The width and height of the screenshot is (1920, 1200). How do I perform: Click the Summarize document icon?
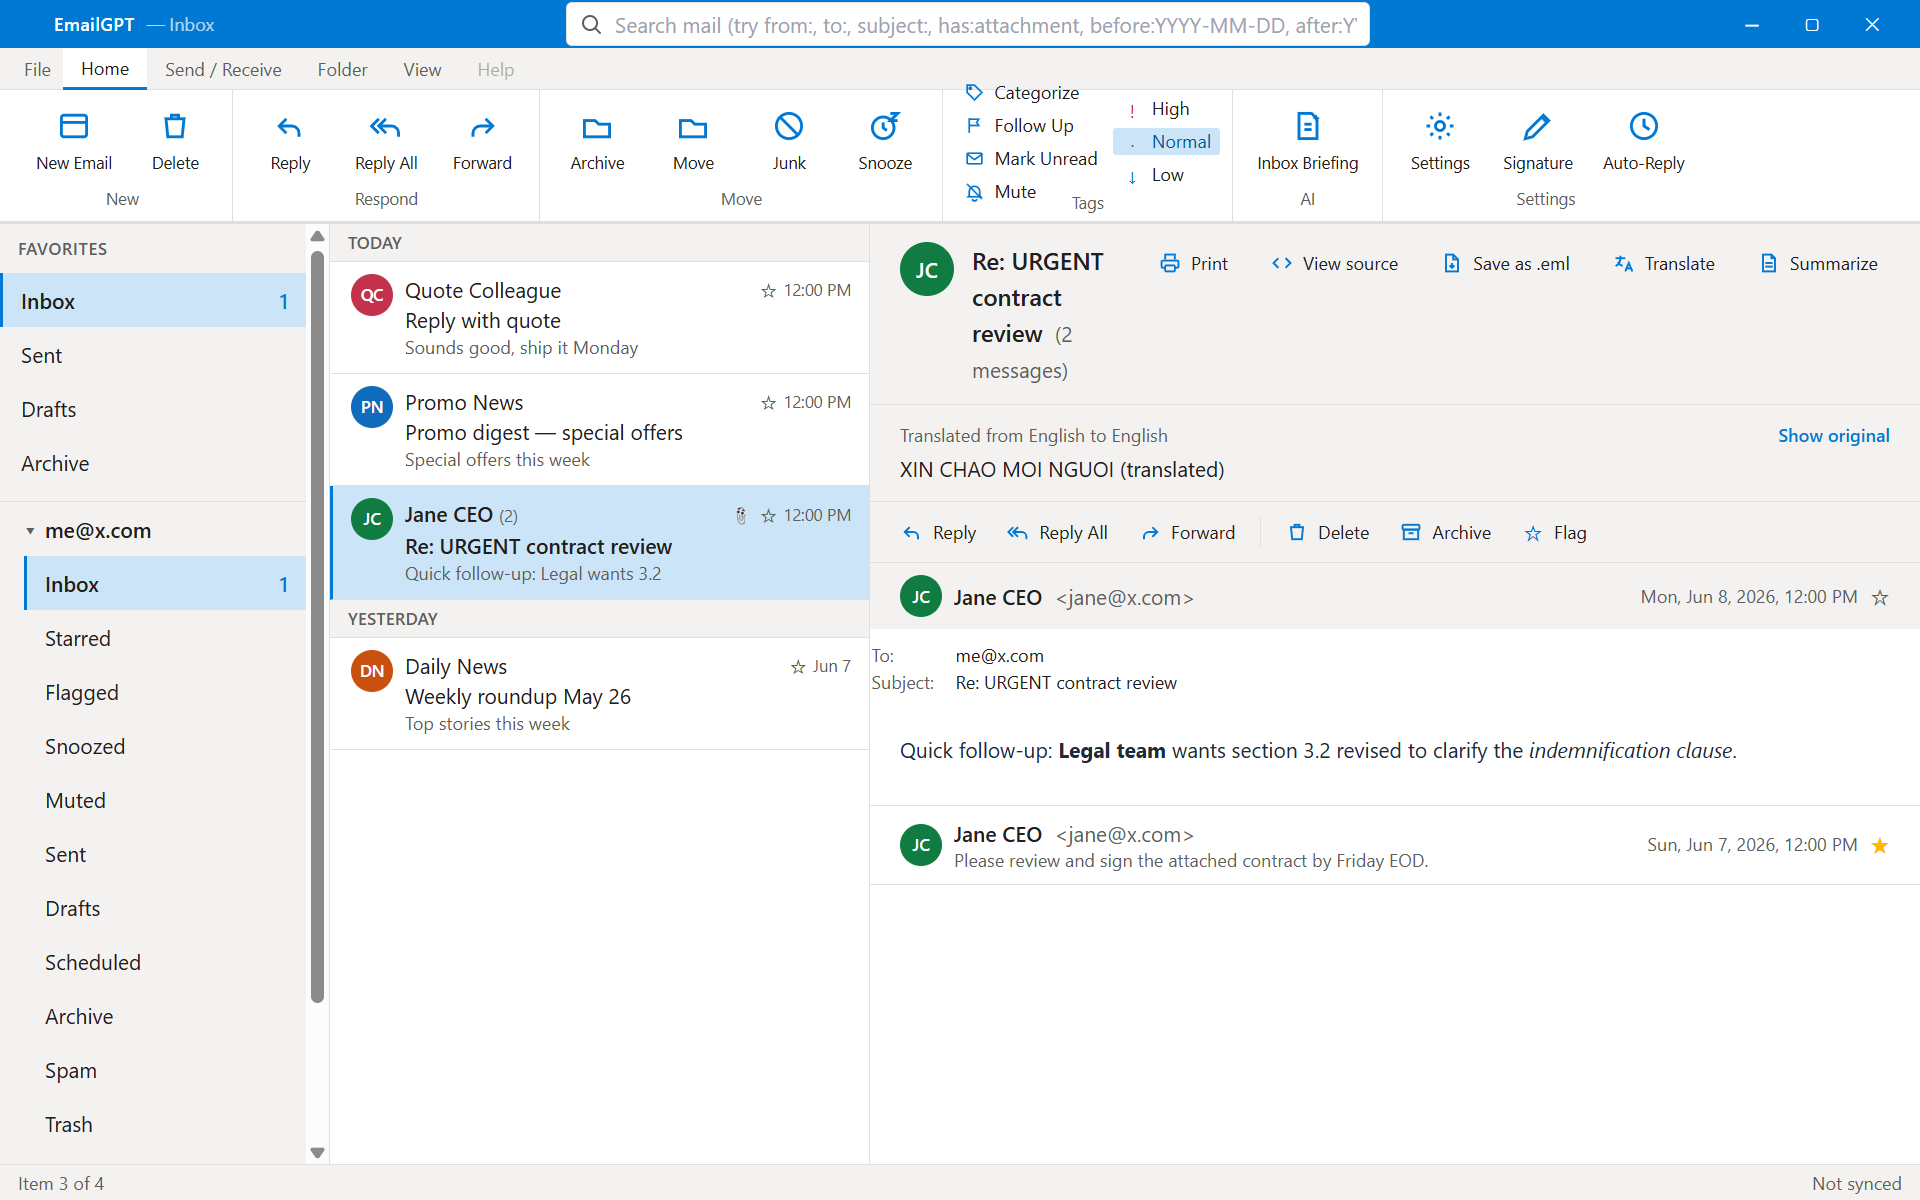[1769, 264]
